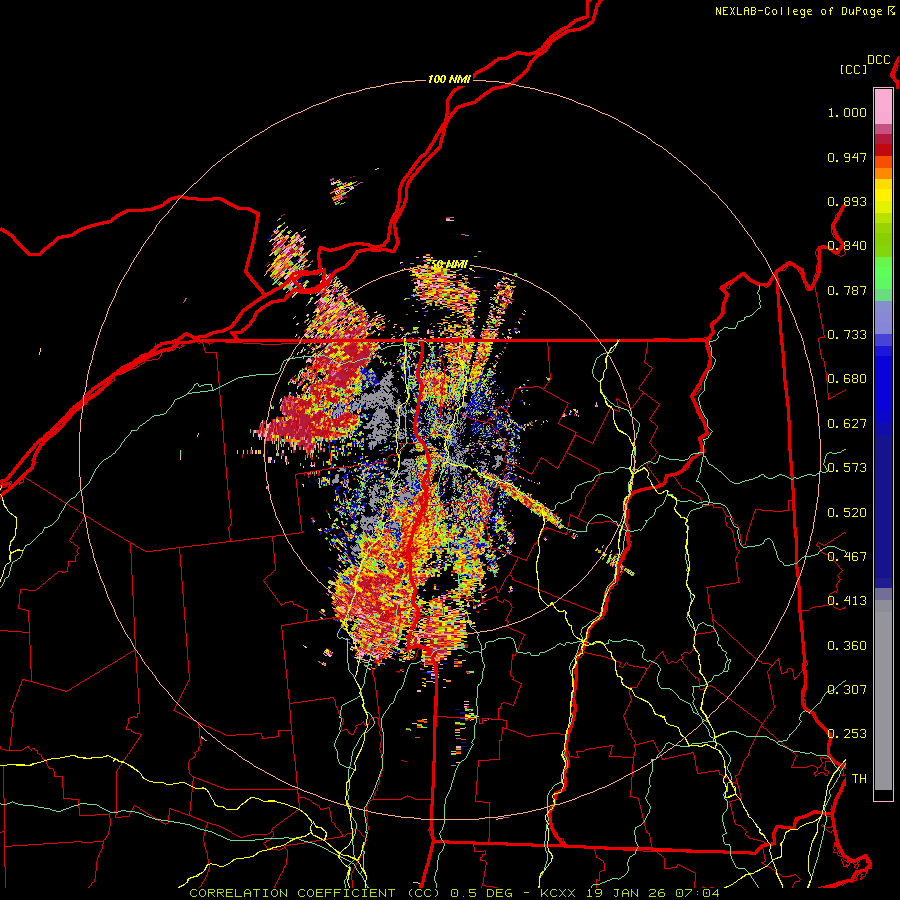
Task: Click the 0.893 legend value
Action: click(x=847, y=201)
